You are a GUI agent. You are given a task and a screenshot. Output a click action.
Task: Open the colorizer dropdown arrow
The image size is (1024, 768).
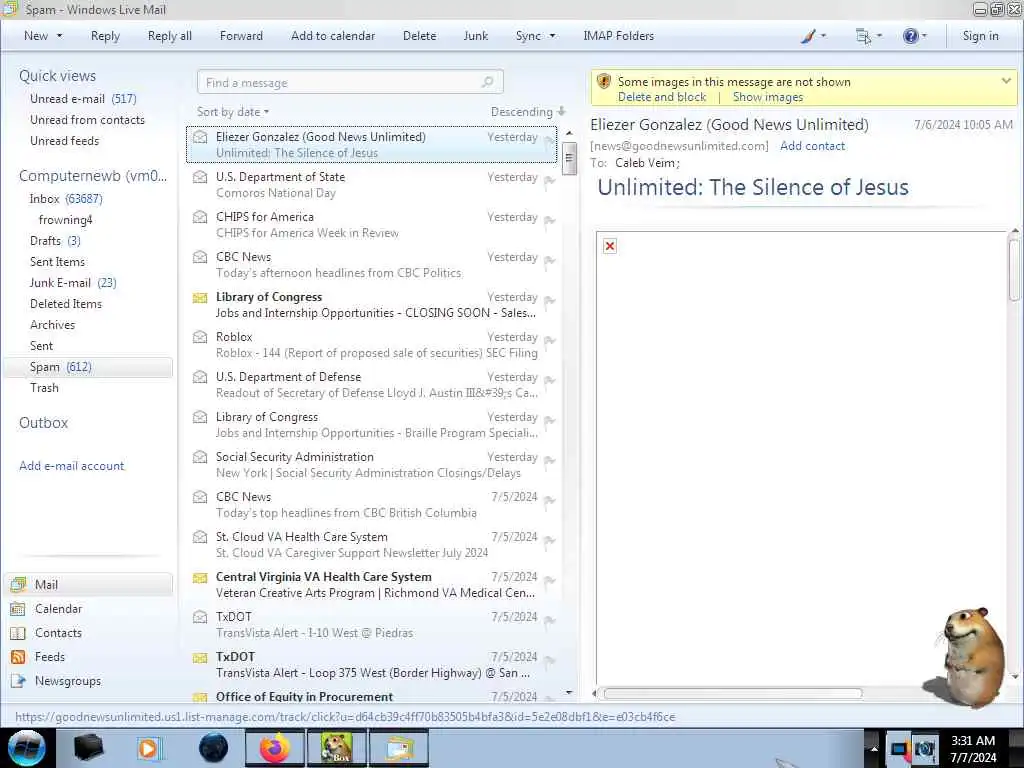824,36
